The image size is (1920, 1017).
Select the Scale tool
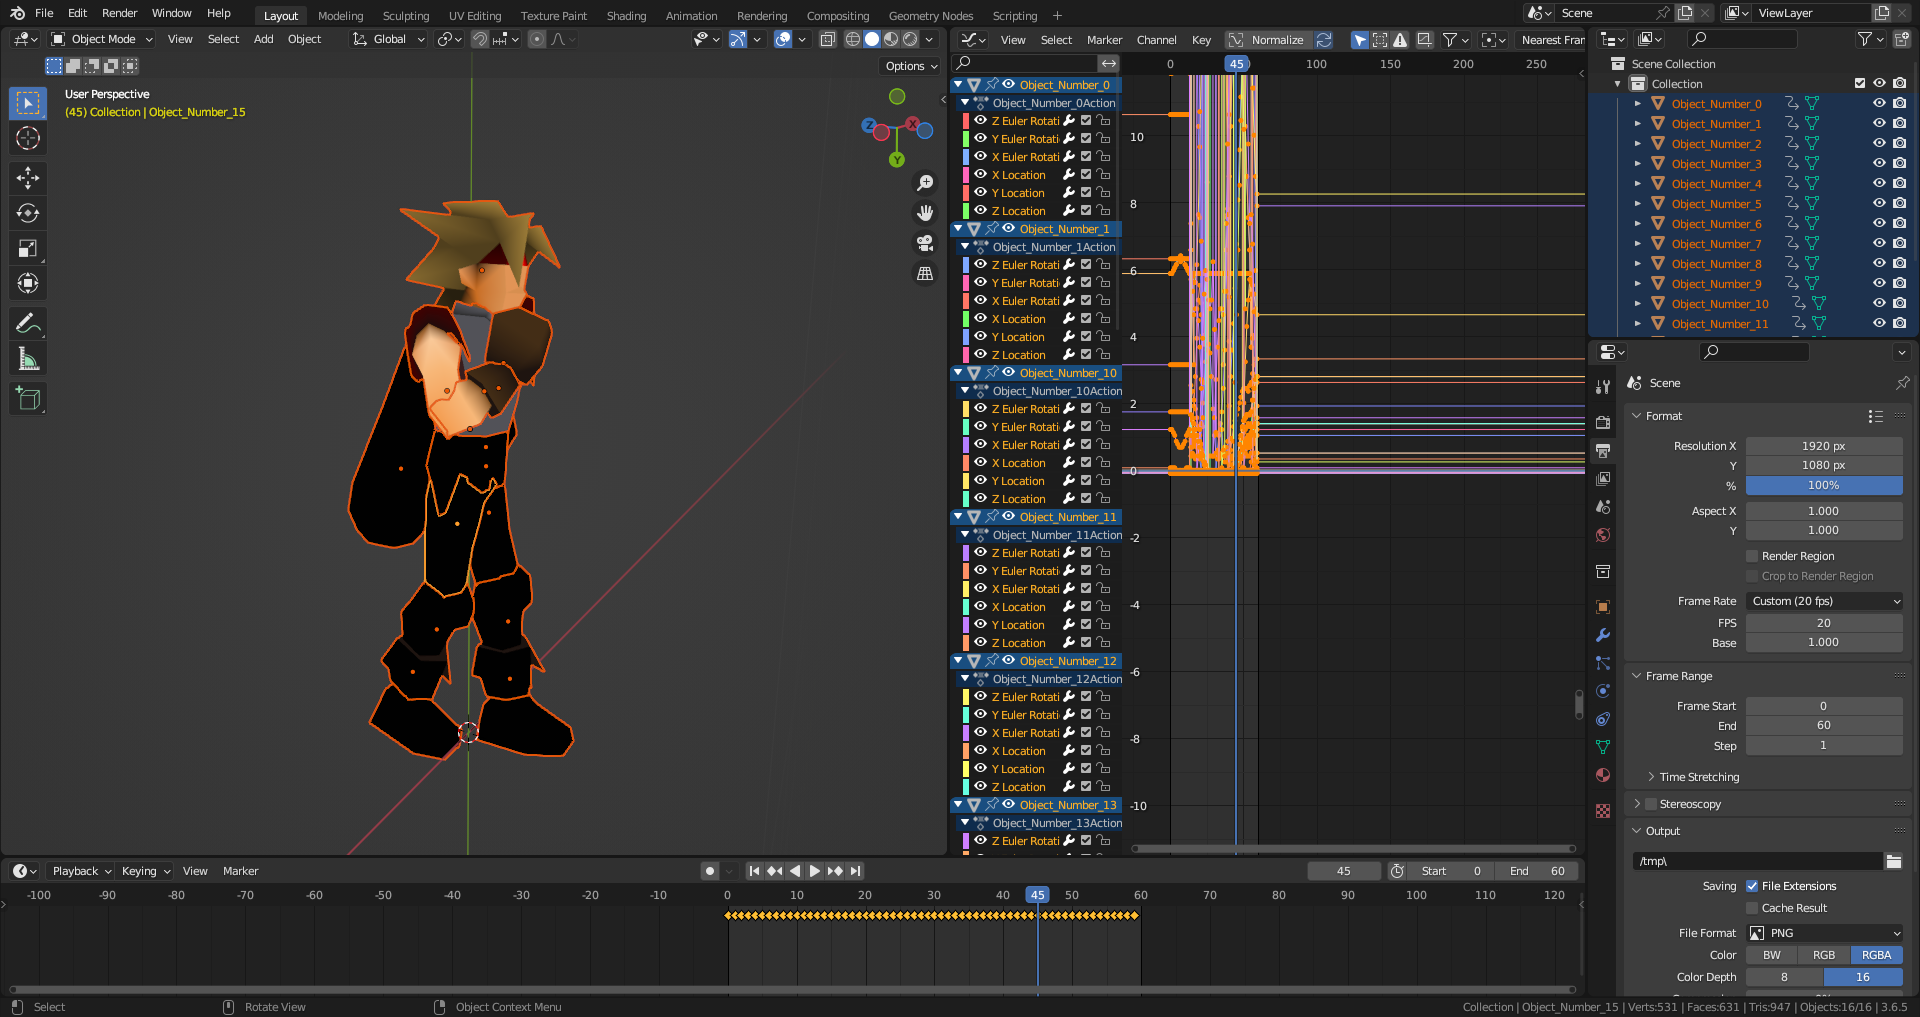tap(28, 248)
